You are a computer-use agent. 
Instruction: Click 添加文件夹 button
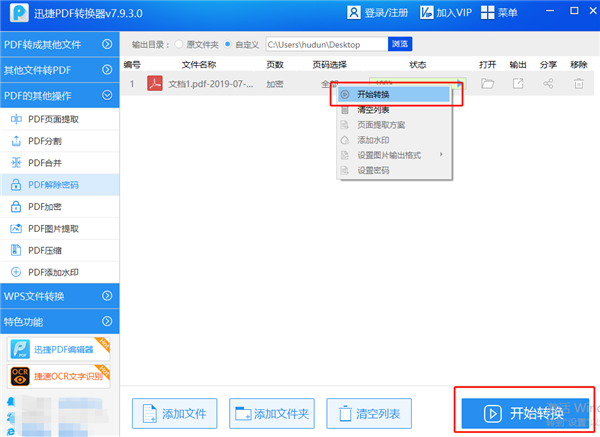(x=272, y=413)
